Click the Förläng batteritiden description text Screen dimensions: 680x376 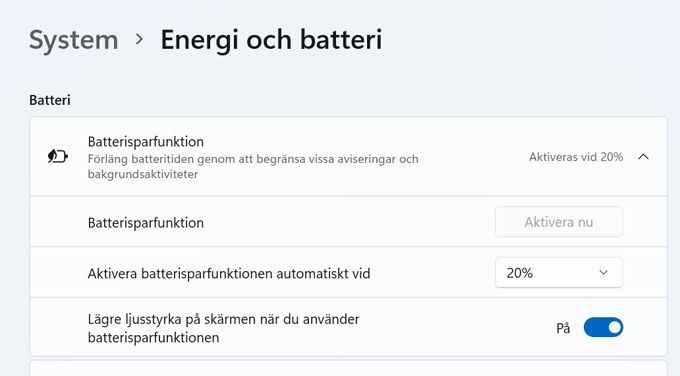click(253, 167)
